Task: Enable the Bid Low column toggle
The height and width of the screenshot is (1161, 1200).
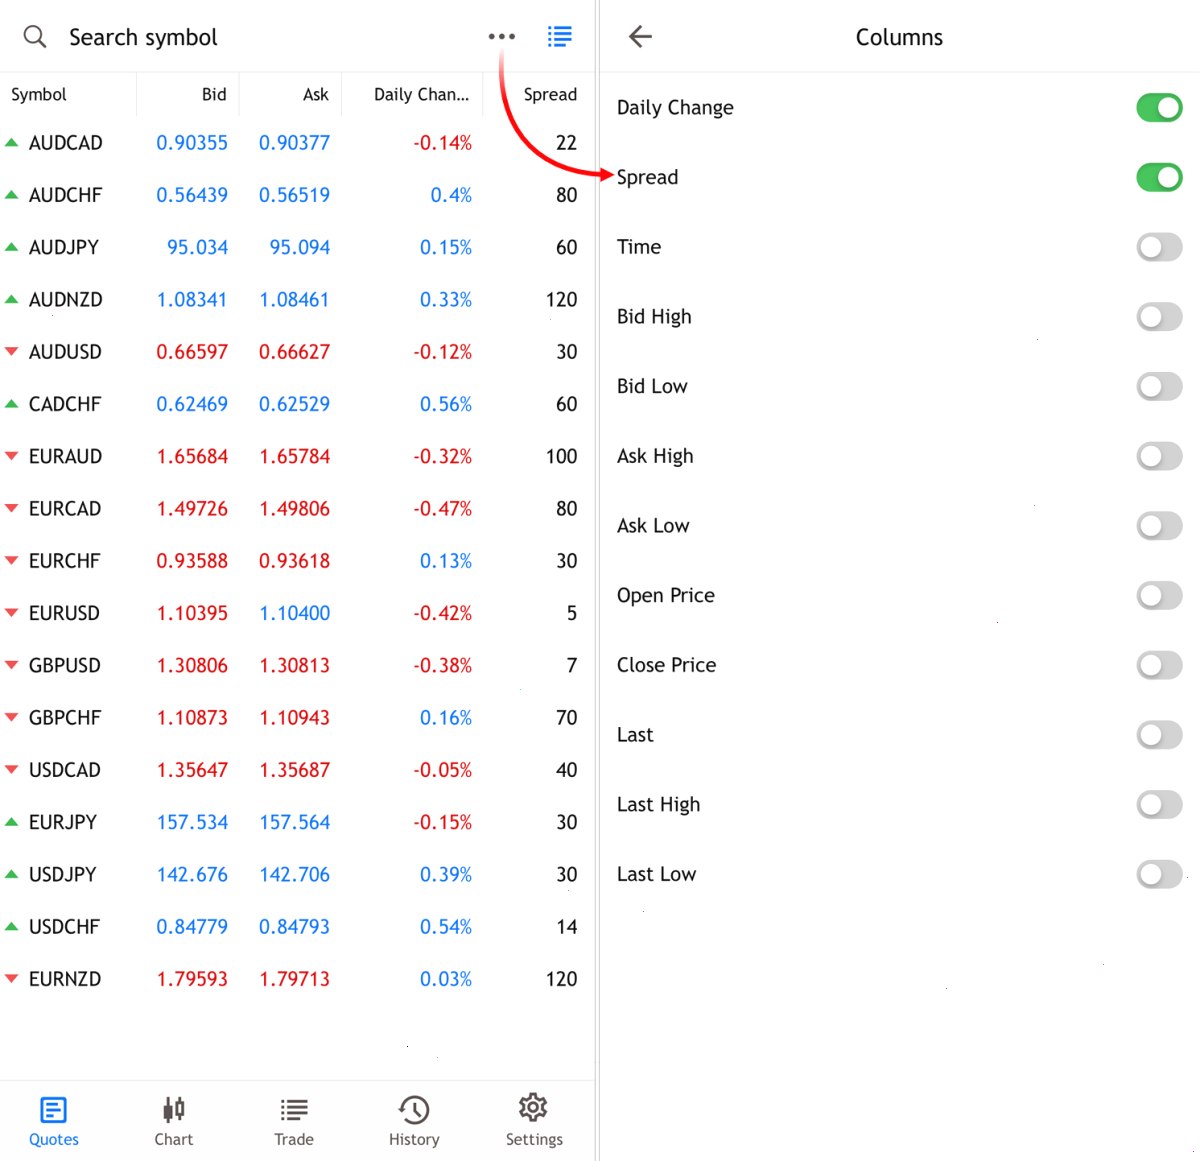Action: click(1159, 386)
